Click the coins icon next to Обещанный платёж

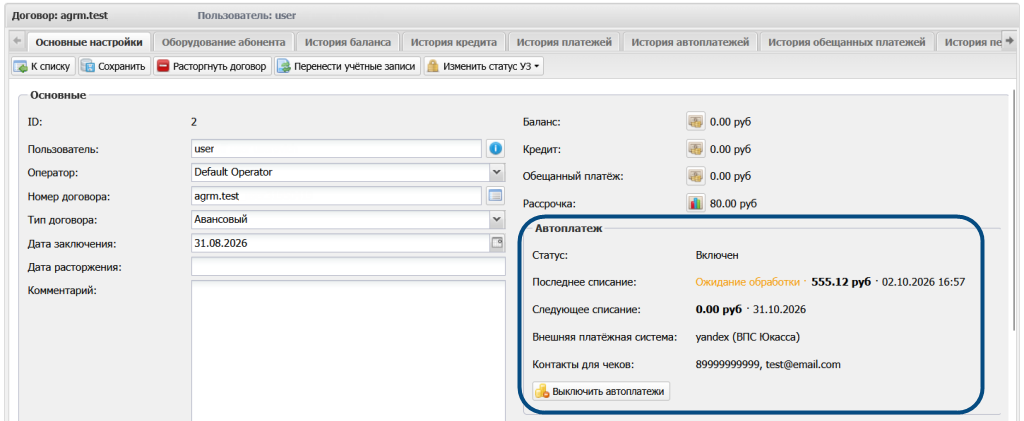tap(696, 176)
